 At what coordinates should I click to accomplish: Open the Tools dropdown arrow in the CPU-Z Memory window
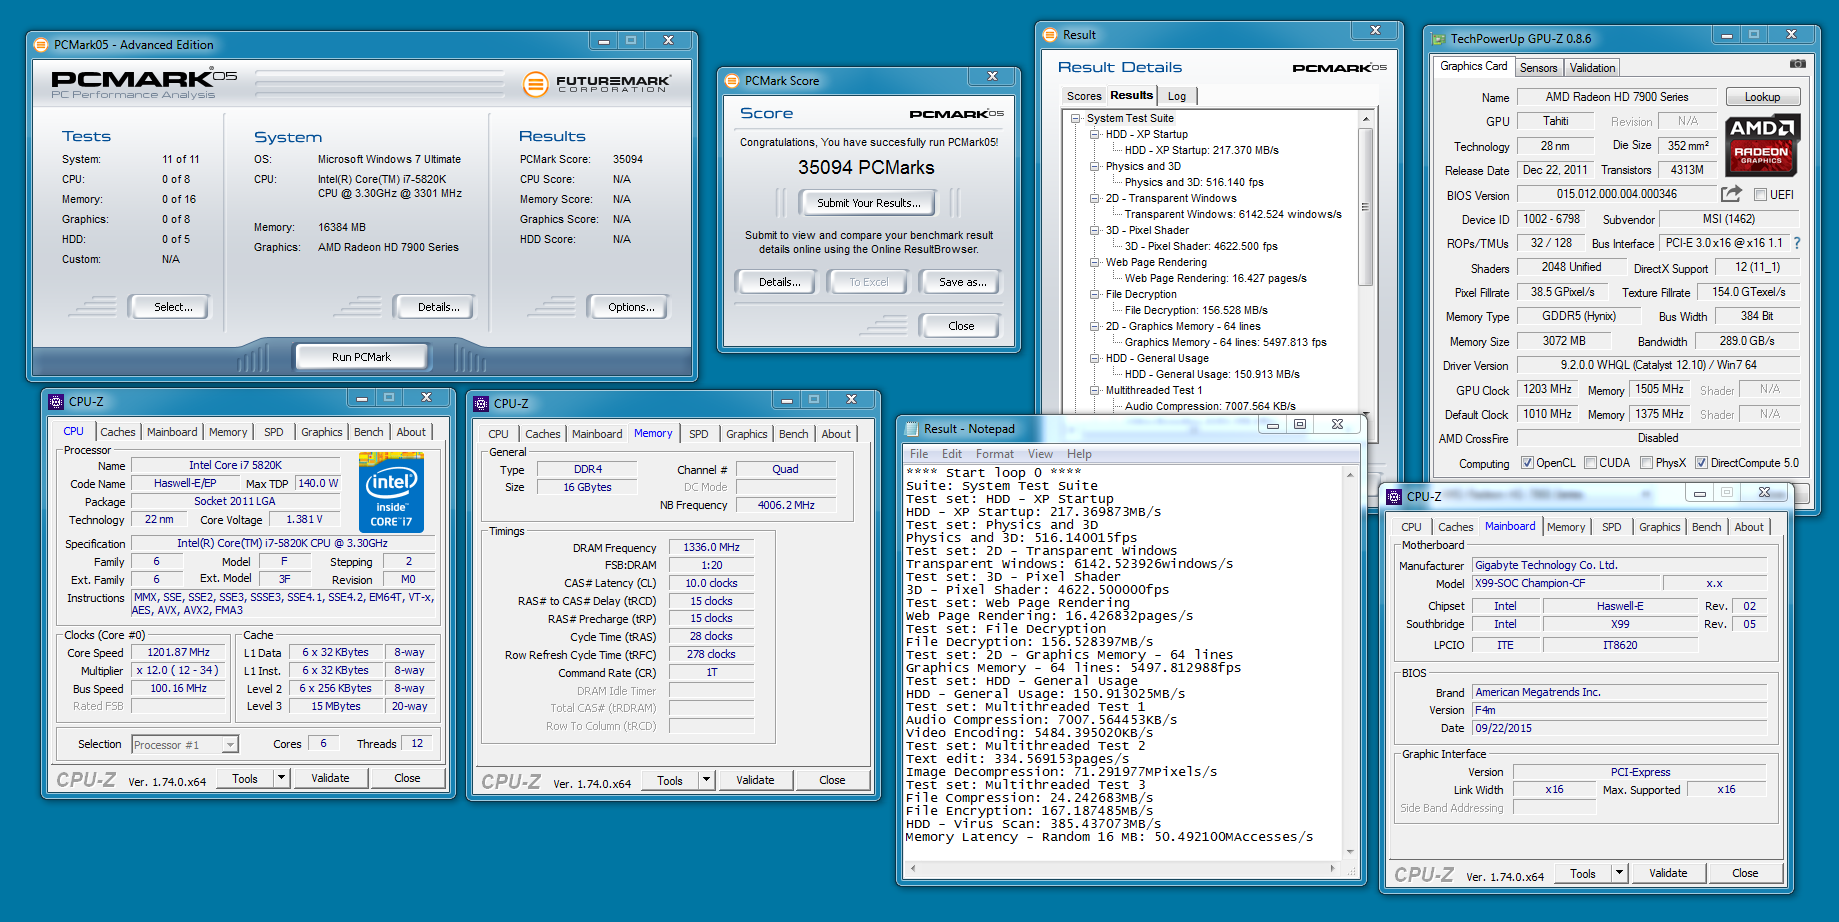click(x=707, y=780)
